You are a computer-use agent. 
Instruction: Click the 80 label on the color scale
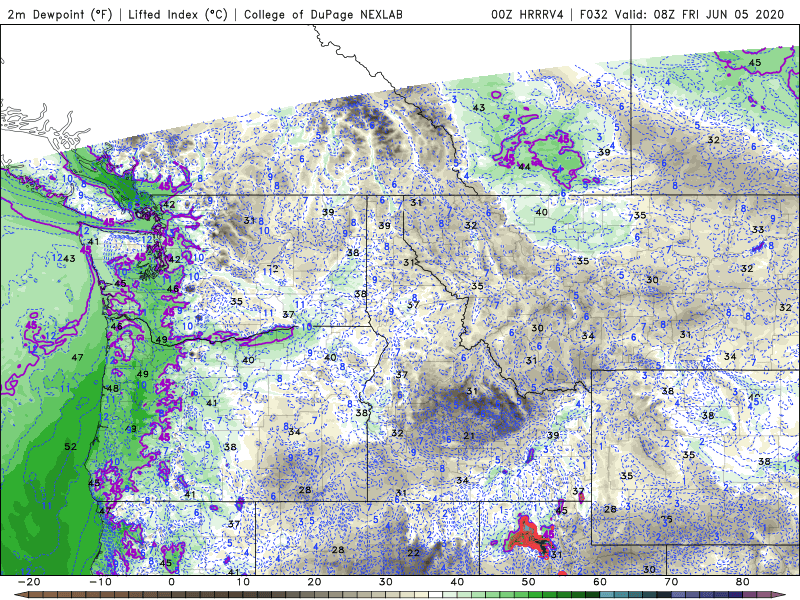743,582
